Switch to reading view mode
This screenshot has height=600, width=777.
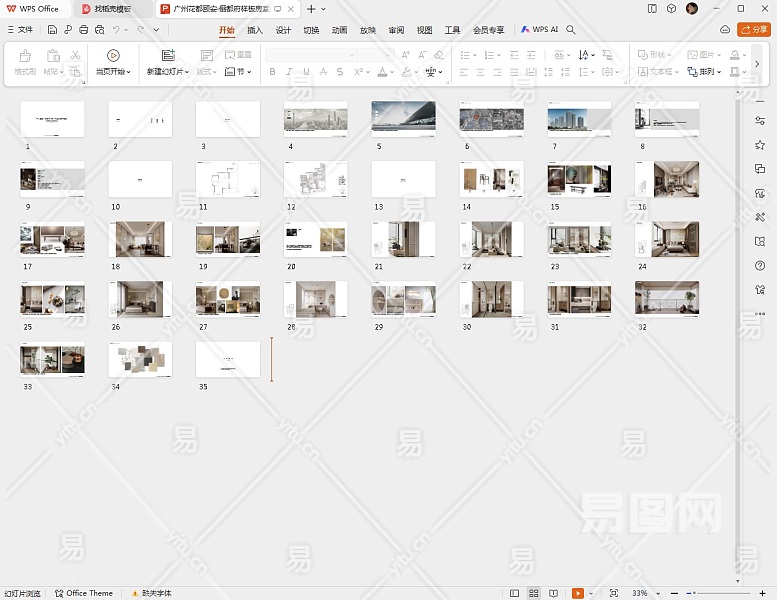click(x=553, y=593)
